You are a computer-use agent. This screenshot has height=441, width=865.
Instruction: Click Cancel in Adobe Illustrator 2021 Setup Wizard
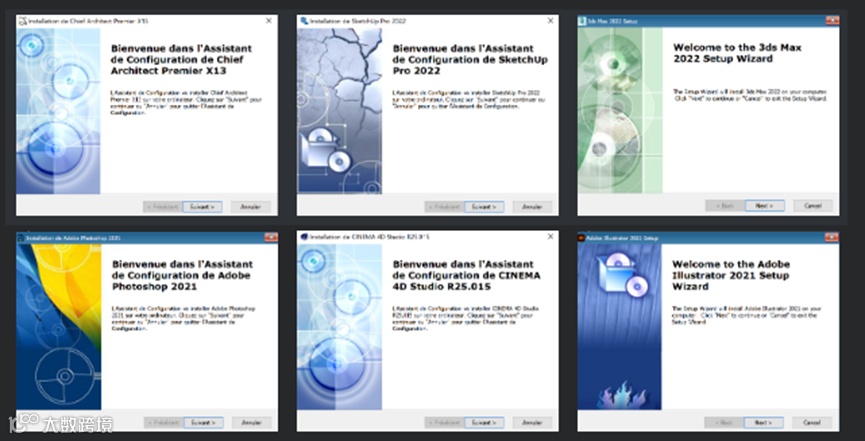point(812,423)
